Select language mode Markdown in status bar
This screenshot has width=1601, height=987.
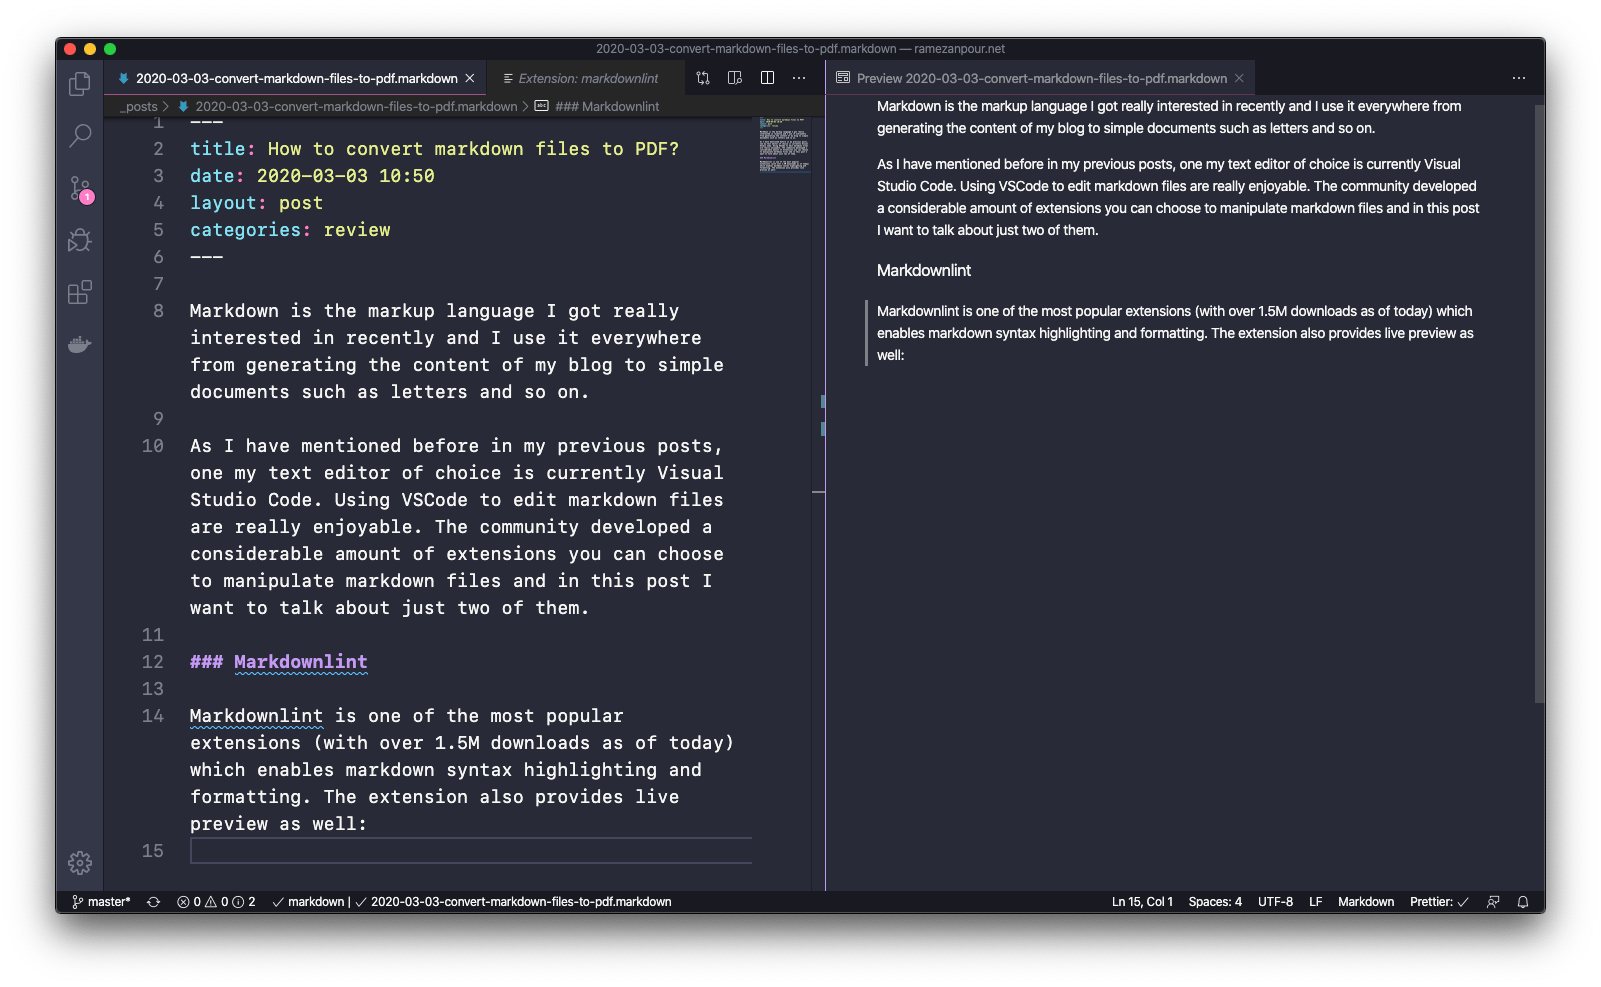[x=1366, y=902]
